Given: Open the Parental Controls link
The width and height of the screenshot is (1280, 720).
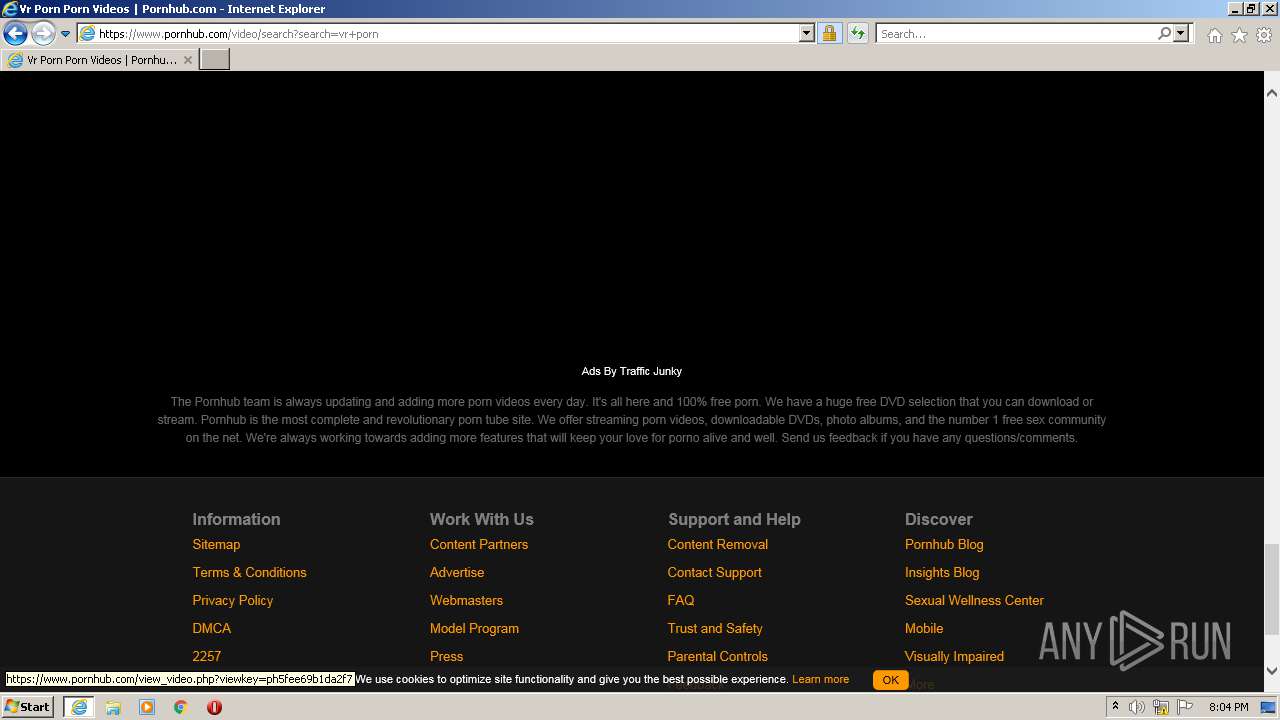Looking at the screenshot, I should point(717,656).
